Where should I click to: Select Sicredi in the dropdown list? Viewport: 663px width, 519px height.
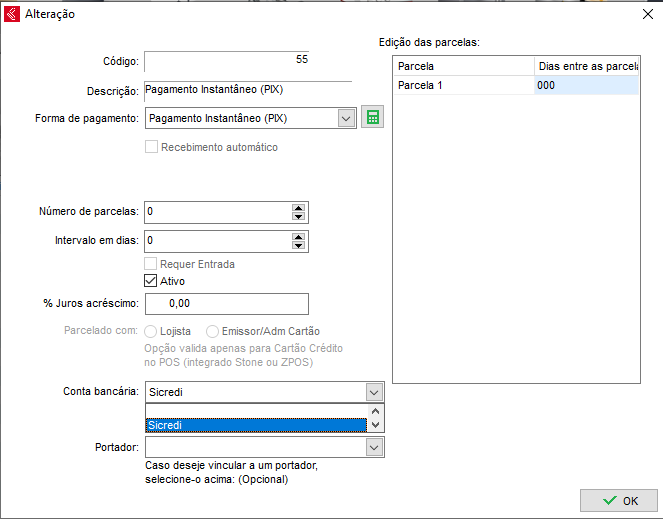(255, 425)
